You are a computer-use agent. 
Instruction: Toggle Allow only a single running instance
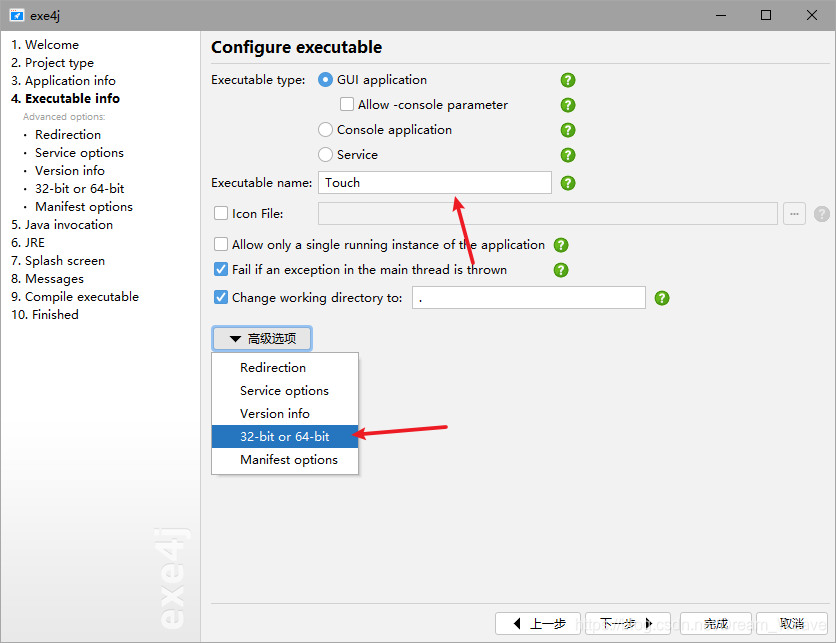(221, 245)
